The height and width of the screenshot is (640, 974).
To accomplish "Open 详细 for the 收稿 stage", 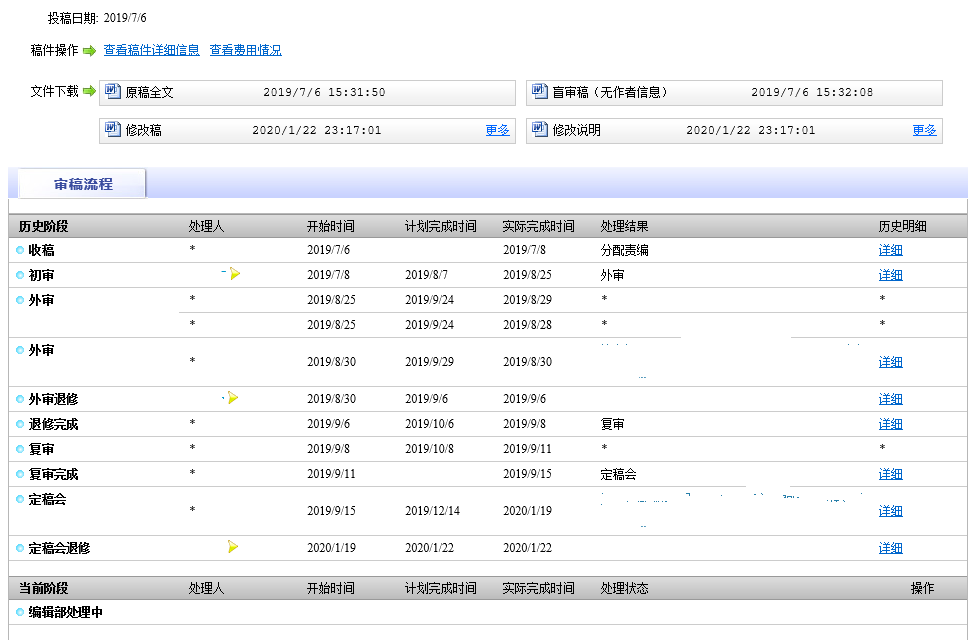I will pyautogui.click(x=890, y=250).
